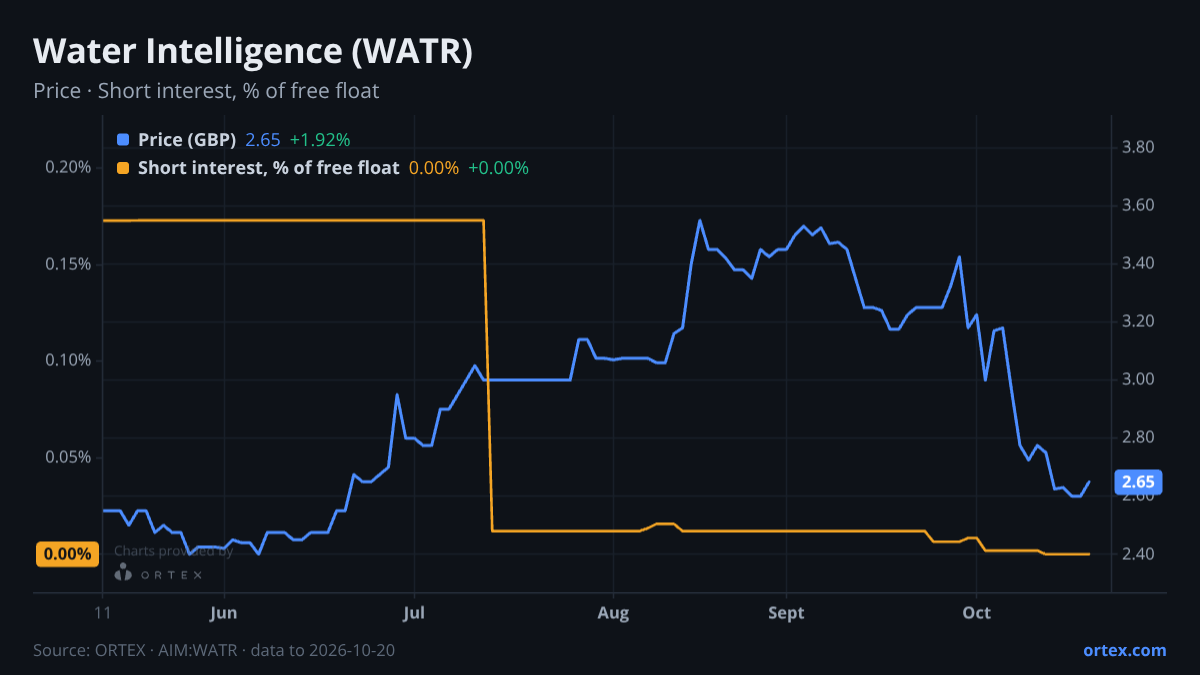This screenshot has height=675, width=1200.
Task: Click the 3.40 right axis label
Action: point(1139,263)
